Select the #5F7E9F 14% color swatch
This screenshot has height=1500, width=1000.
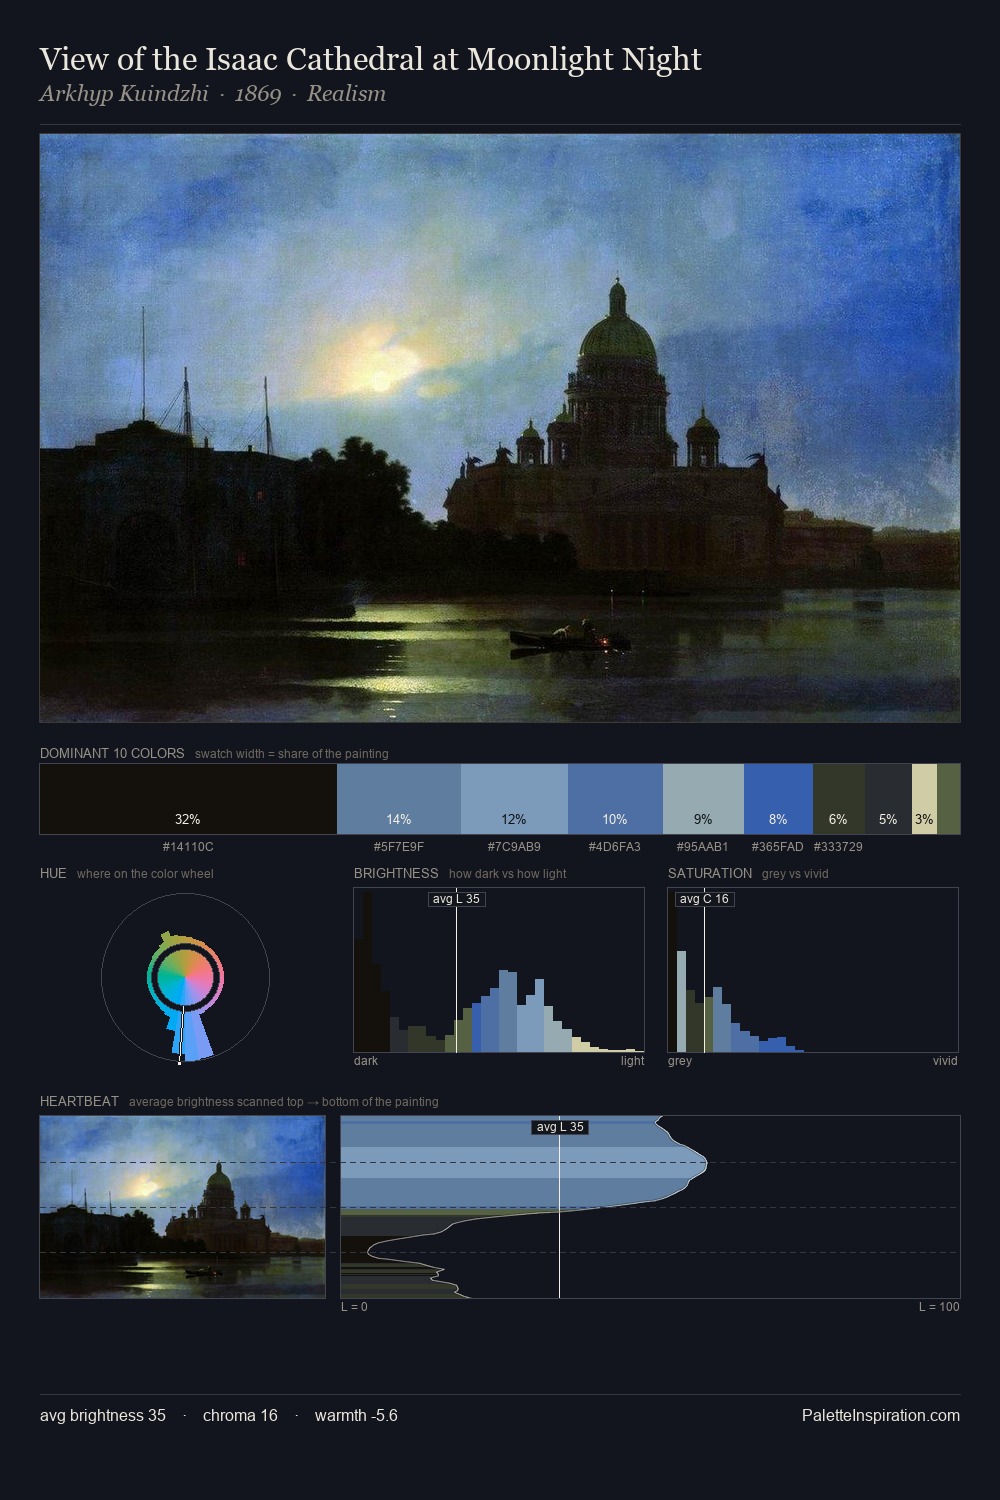click(x=399, y=799)
